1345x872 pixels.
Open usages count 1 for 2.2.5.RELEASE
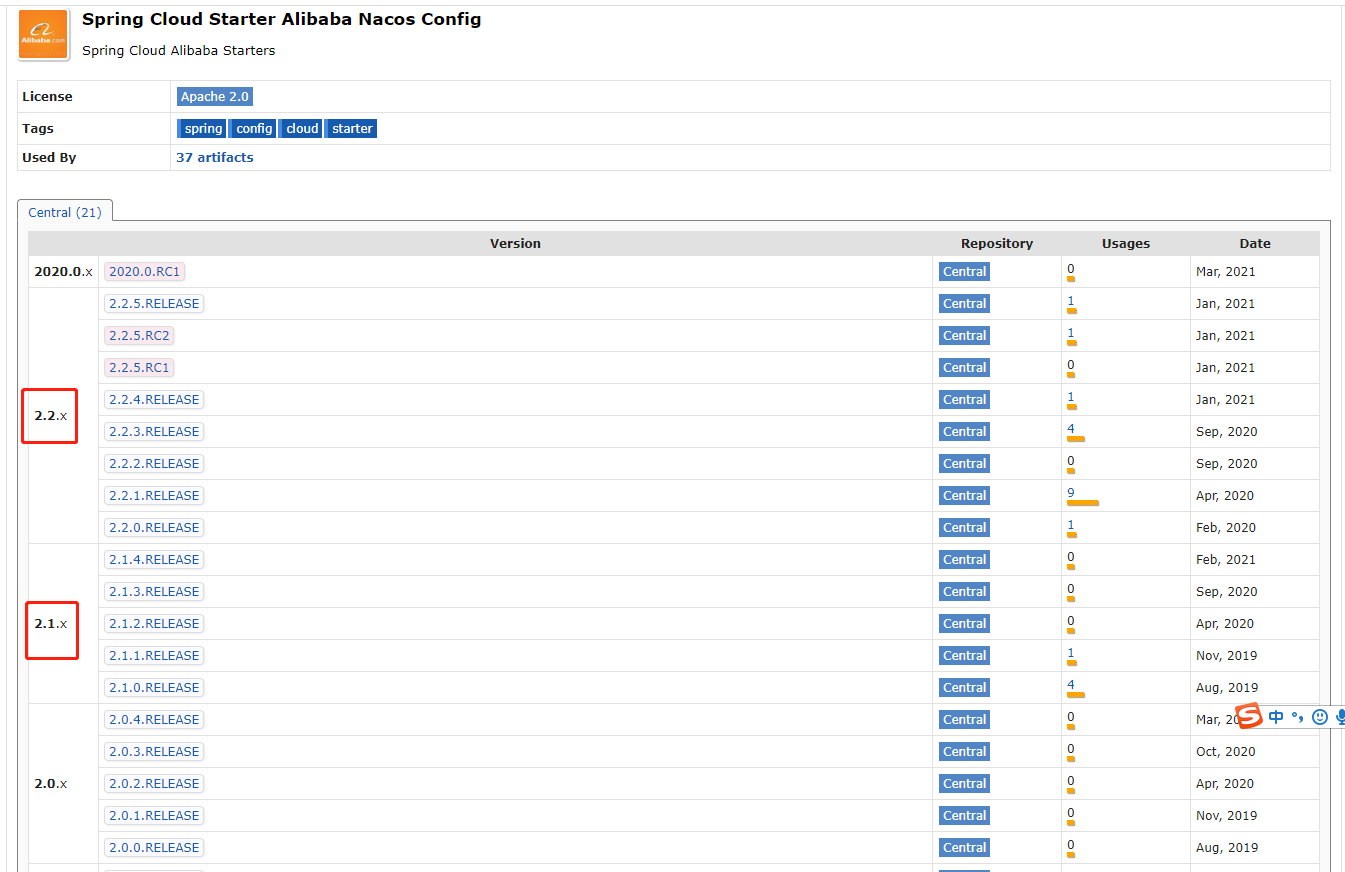pos(1071,301)
